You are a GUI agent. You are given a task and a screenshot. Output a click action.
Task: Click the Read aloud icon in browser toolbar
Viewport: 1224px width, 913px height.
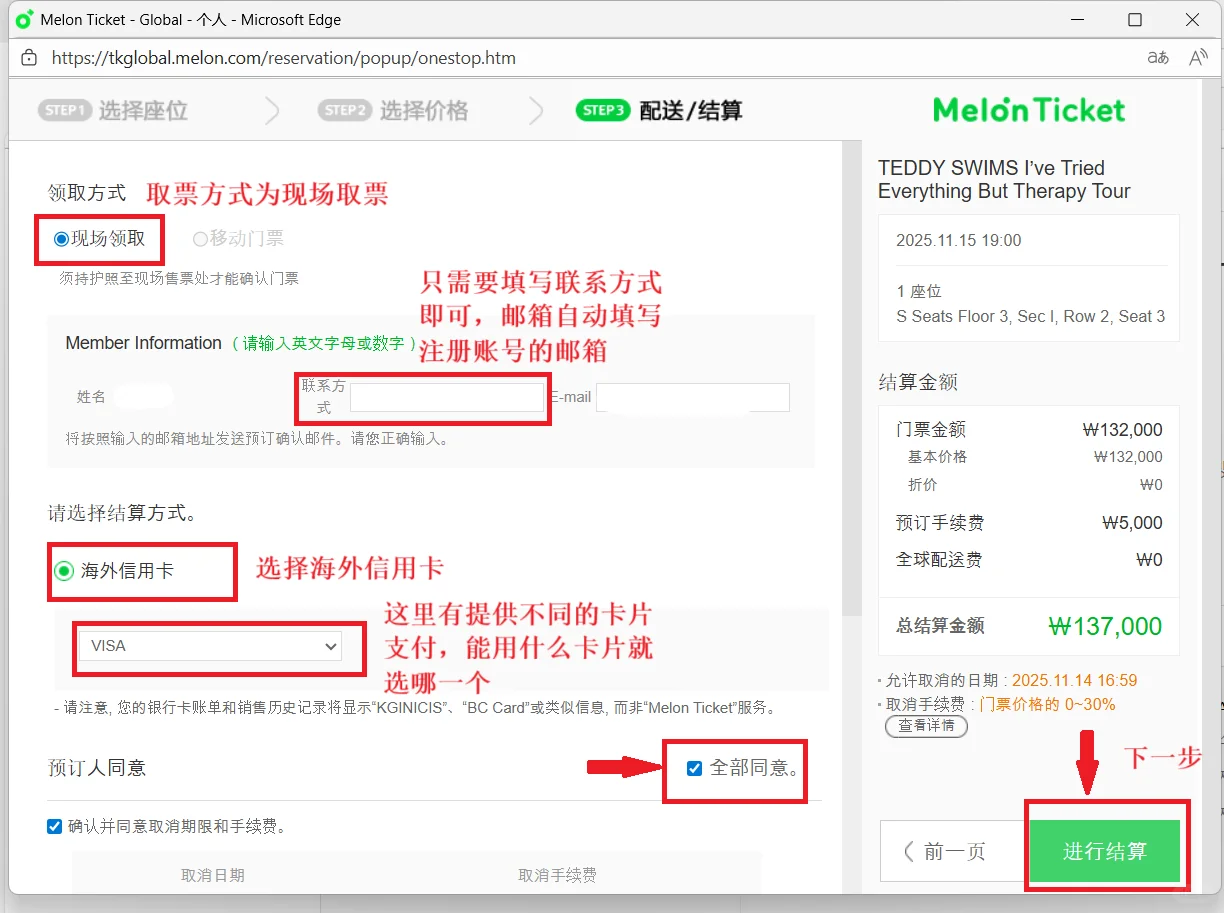tap(1197, 58)
